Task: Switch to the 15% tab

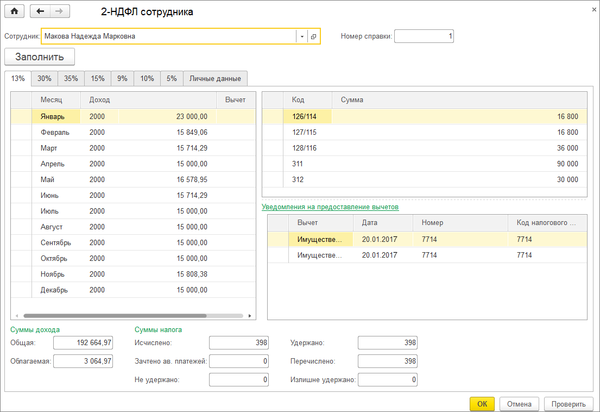Action: tap(98, 78)
